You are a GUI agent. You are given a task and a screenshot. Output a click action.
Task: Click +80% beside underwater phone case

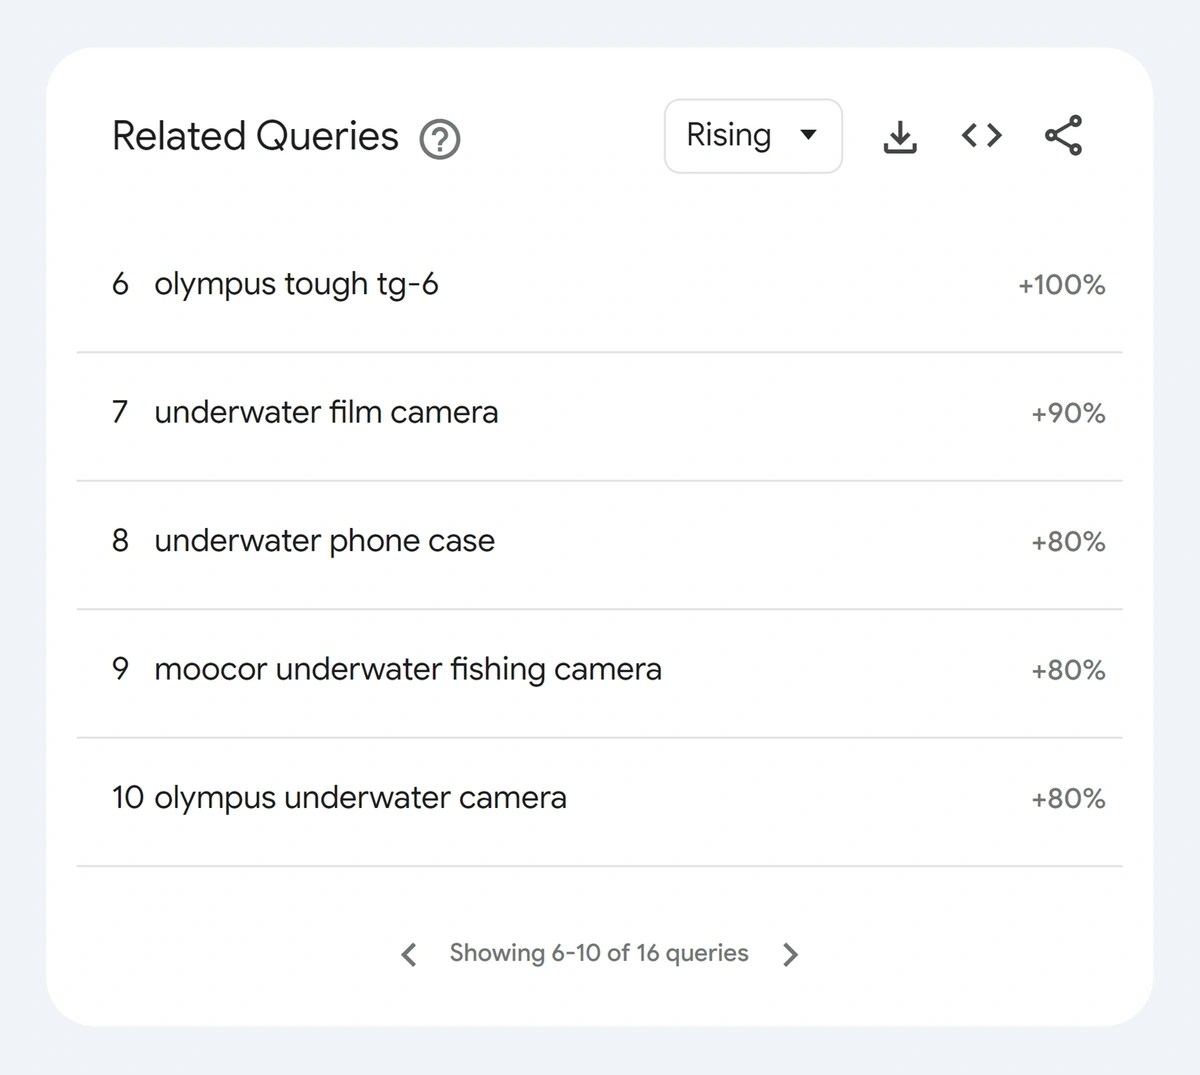pos(1068,542)
